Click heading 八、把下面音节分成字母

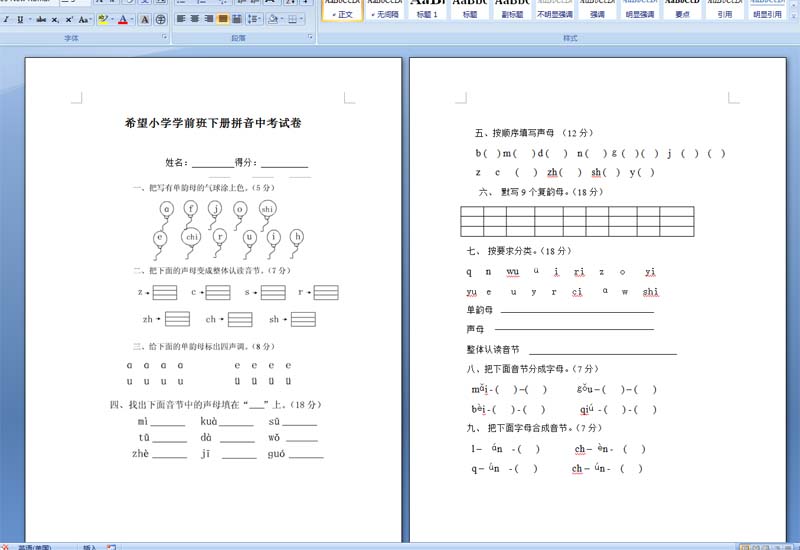click(533, 369)
